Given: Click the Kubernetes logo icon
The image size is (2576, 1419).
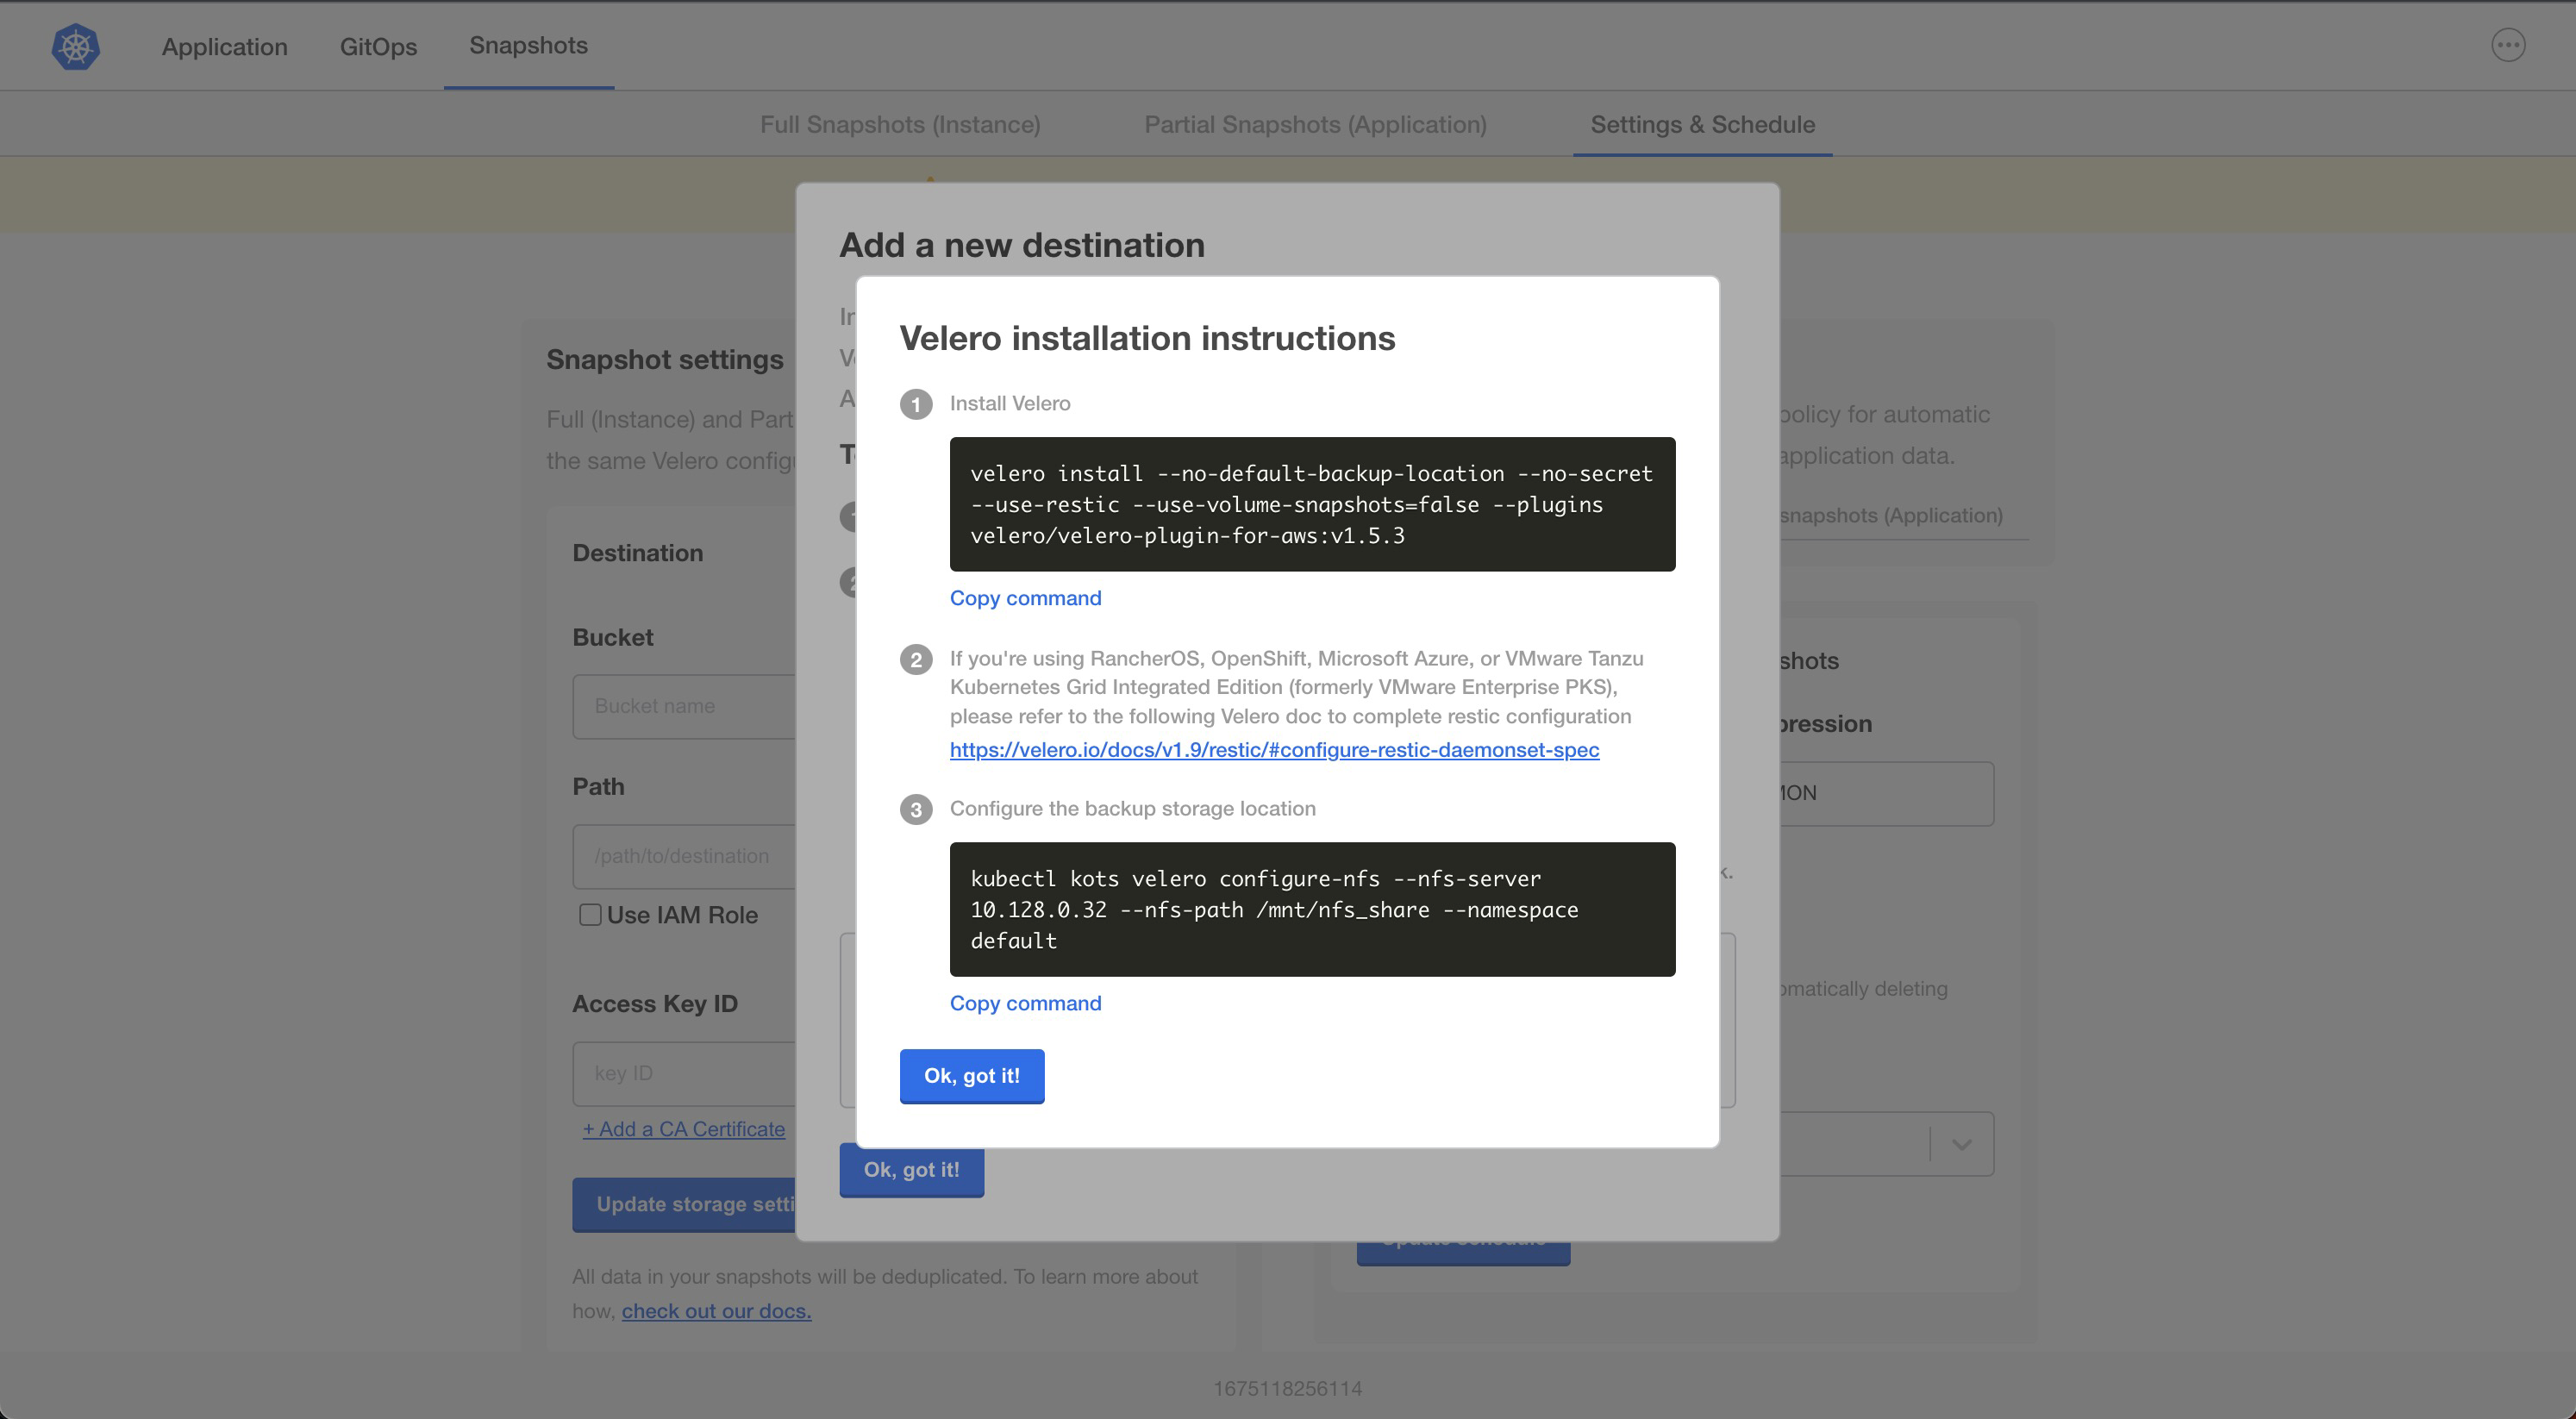Looking at the screenshot, I should pyautogui.click(x=74, y=46).
